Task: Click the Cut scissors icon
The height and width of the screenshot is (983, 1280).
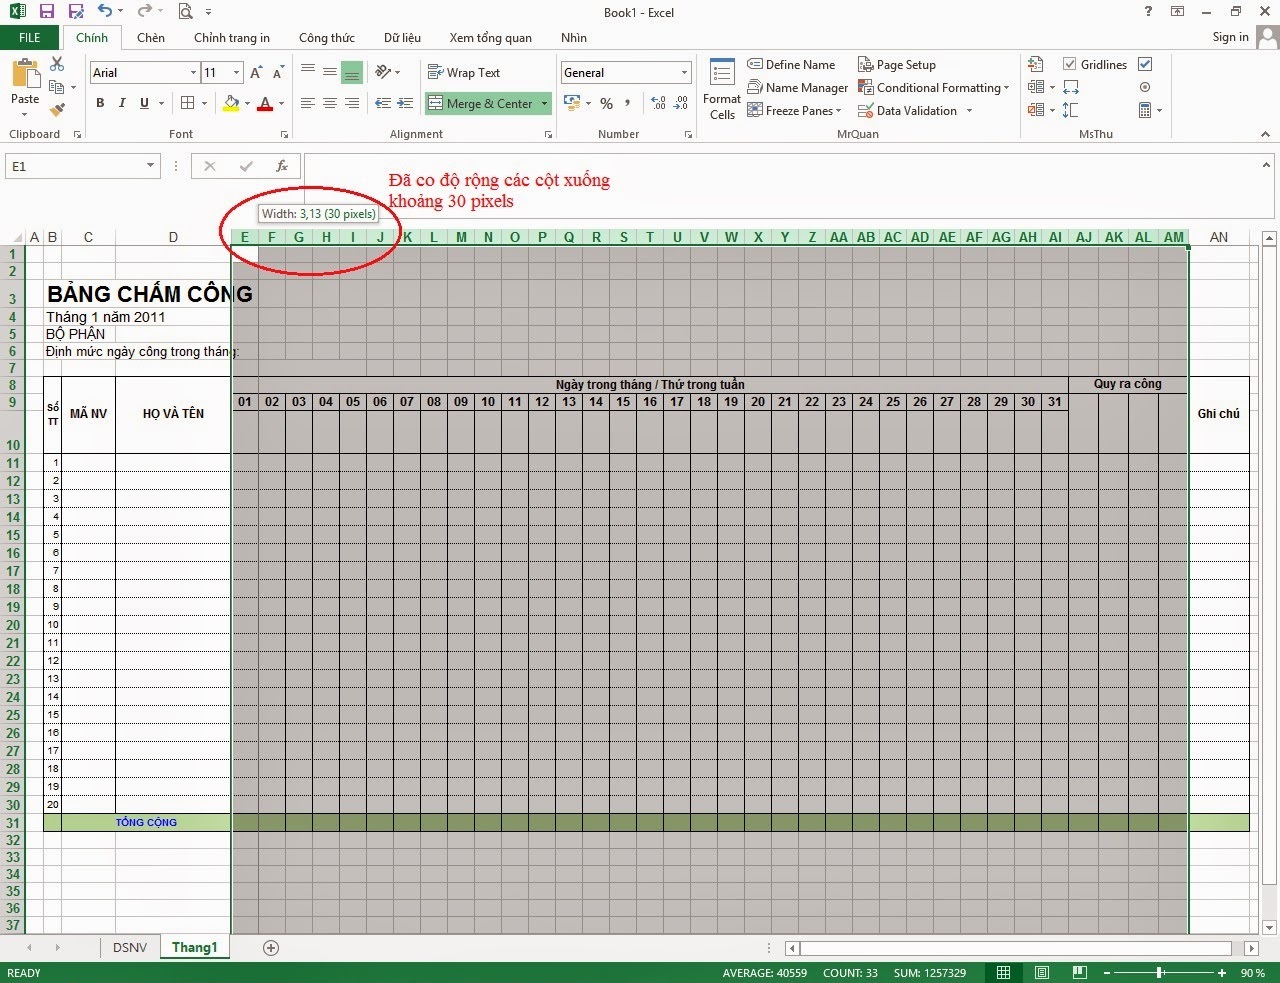Action: [57, 65]
